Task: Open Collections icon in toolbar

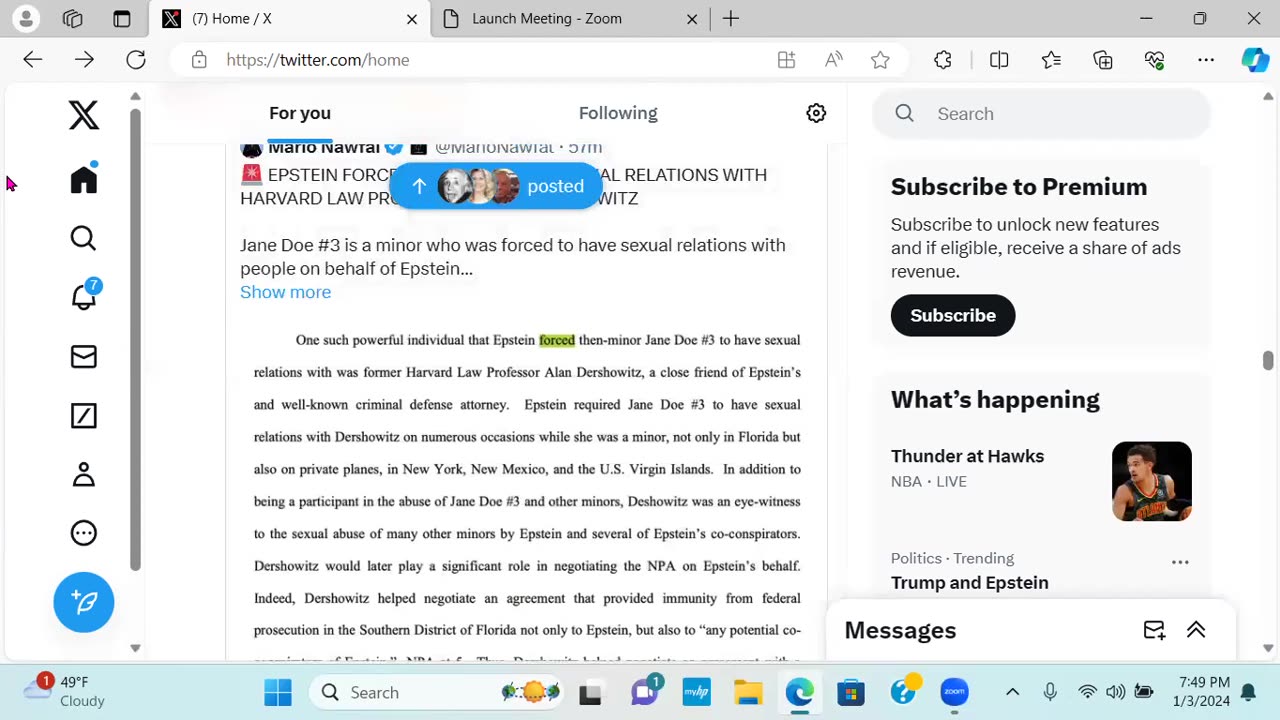Action: 1103,60
